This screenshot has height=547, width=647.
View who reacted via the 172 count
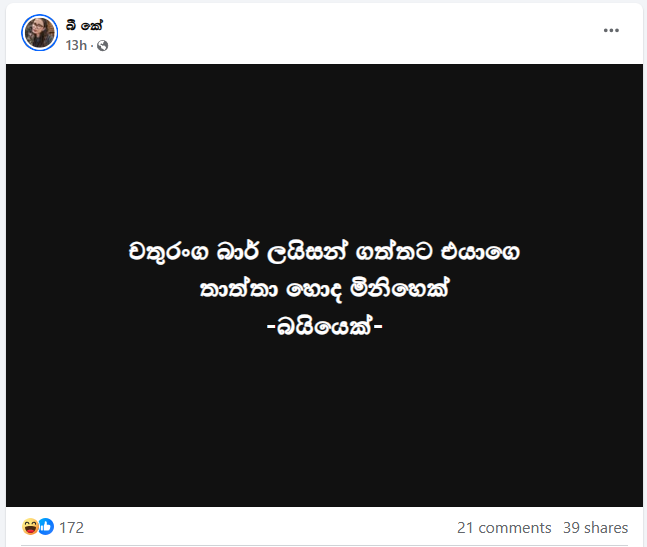71,528
